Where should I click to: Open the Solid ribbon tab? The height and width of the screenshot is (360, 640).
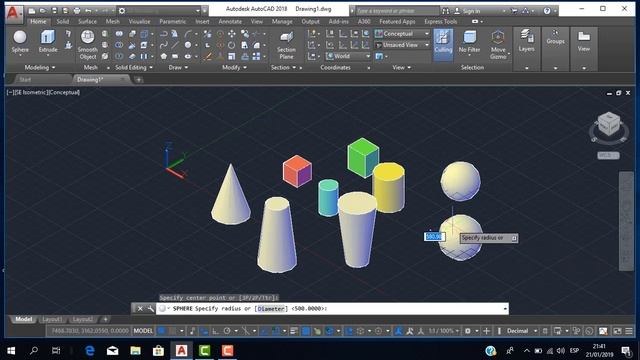pos(62,21)
